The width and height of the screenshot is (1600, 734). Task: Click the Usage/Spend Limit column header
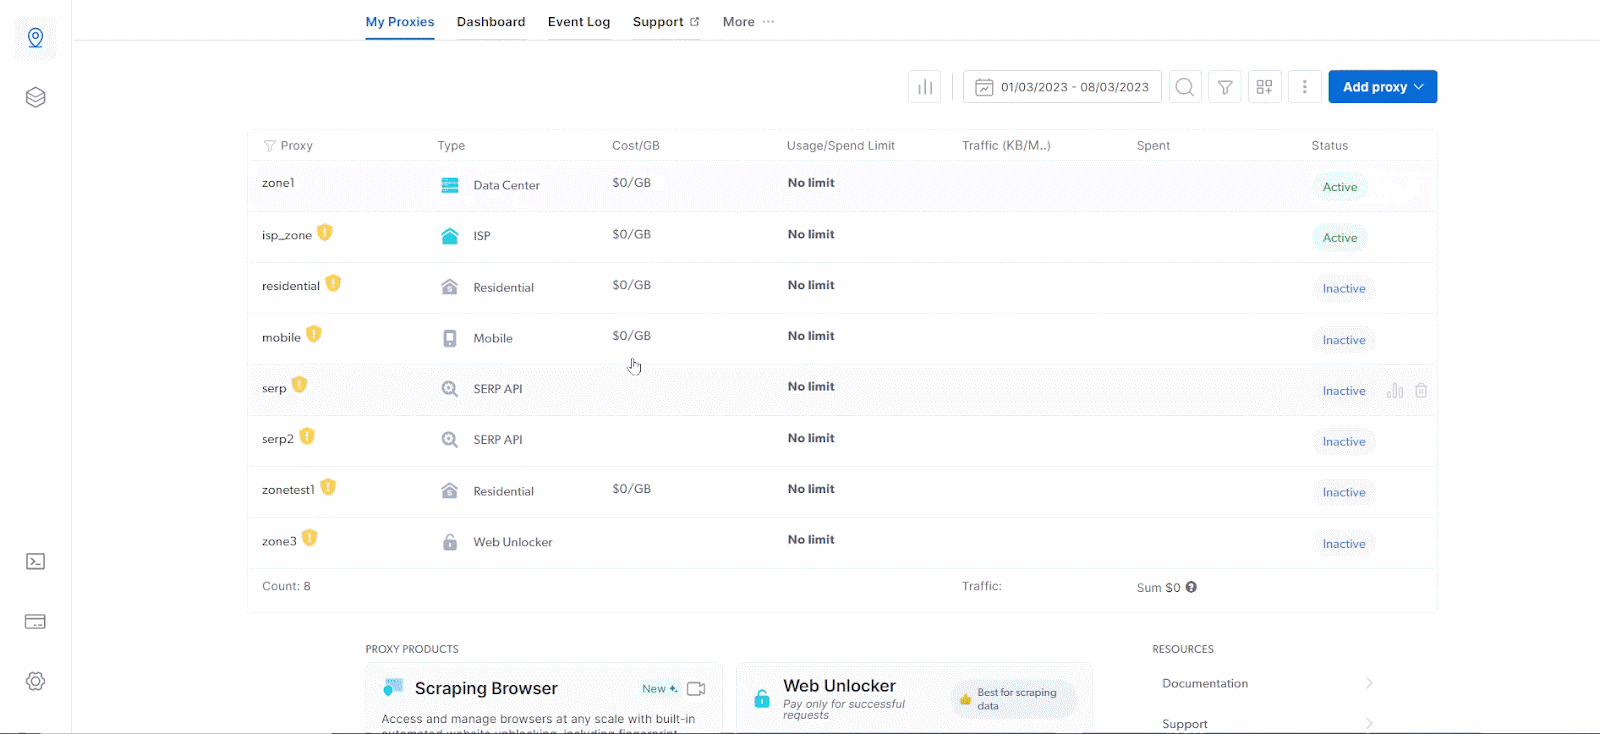[x=841, y=146]
